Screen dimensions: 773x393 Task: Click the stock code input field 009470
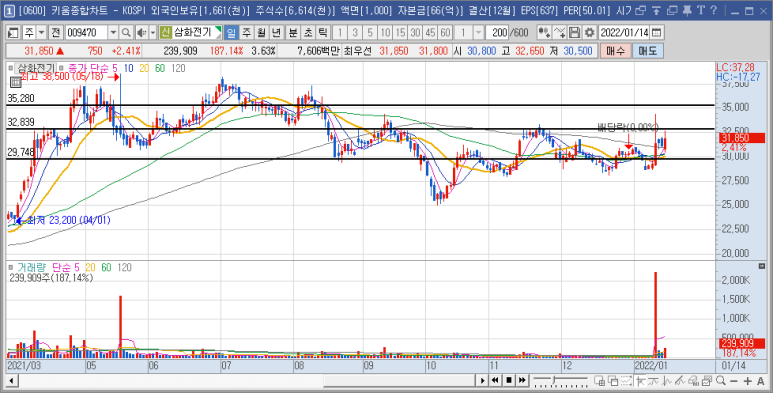(87, 33)
